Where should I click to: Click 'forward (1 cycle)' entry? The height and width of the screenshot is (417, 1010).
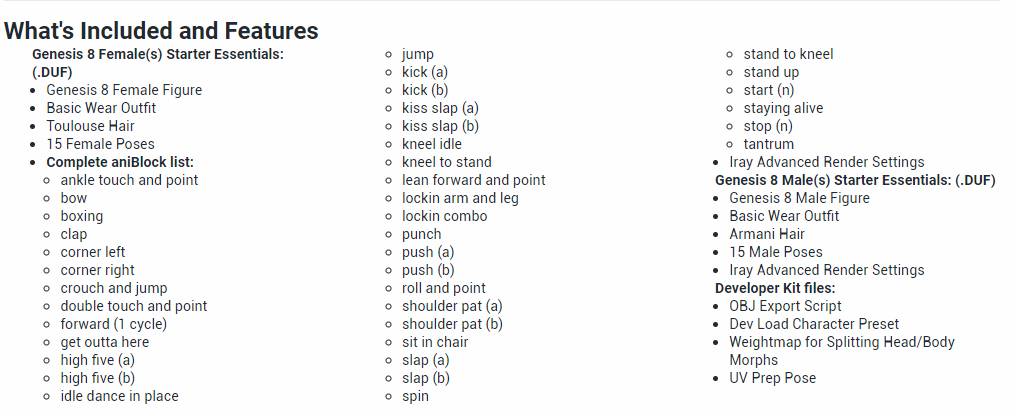coord(114,324)
